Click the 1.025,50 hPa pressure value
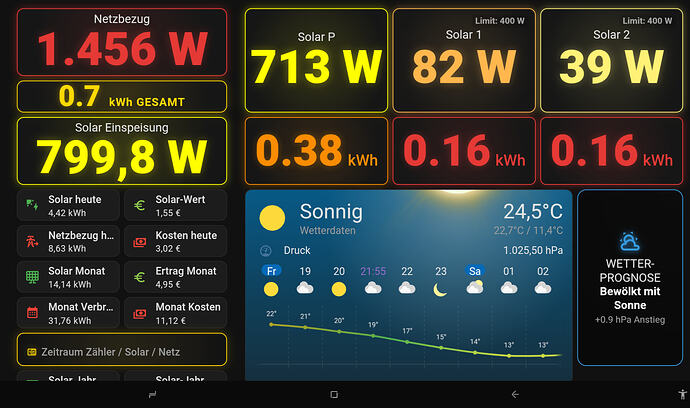The width and height of the screenshot is (690, 408). pyautogui.click(x=533, y=250)
